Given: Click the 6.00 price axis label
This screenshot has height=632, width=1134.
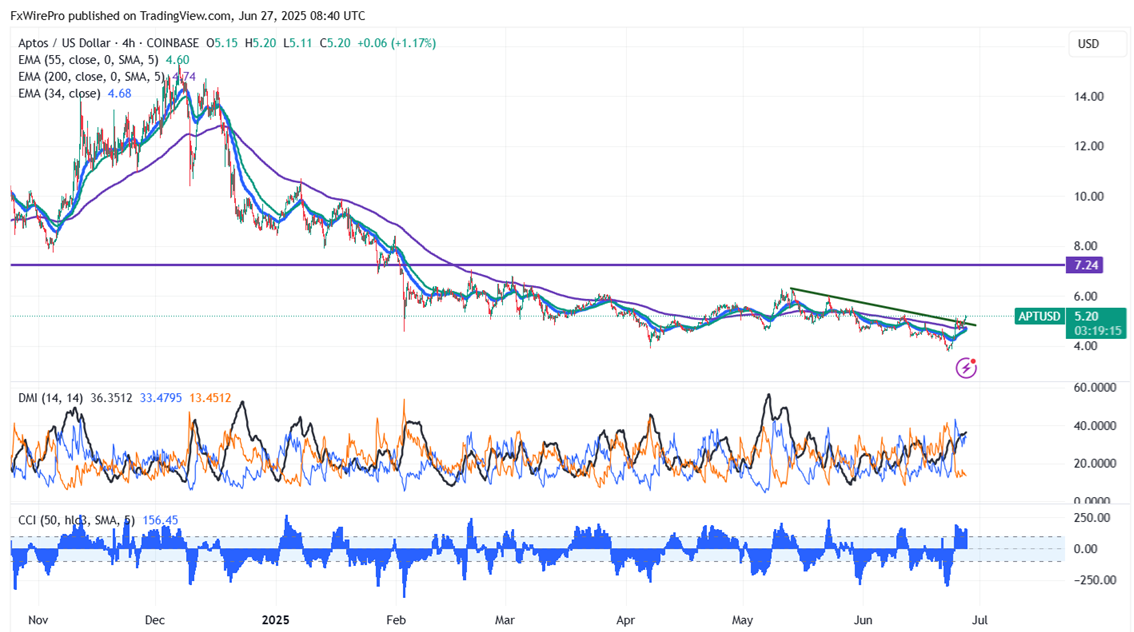Looking at the screenshot, I should [1086, 296].
